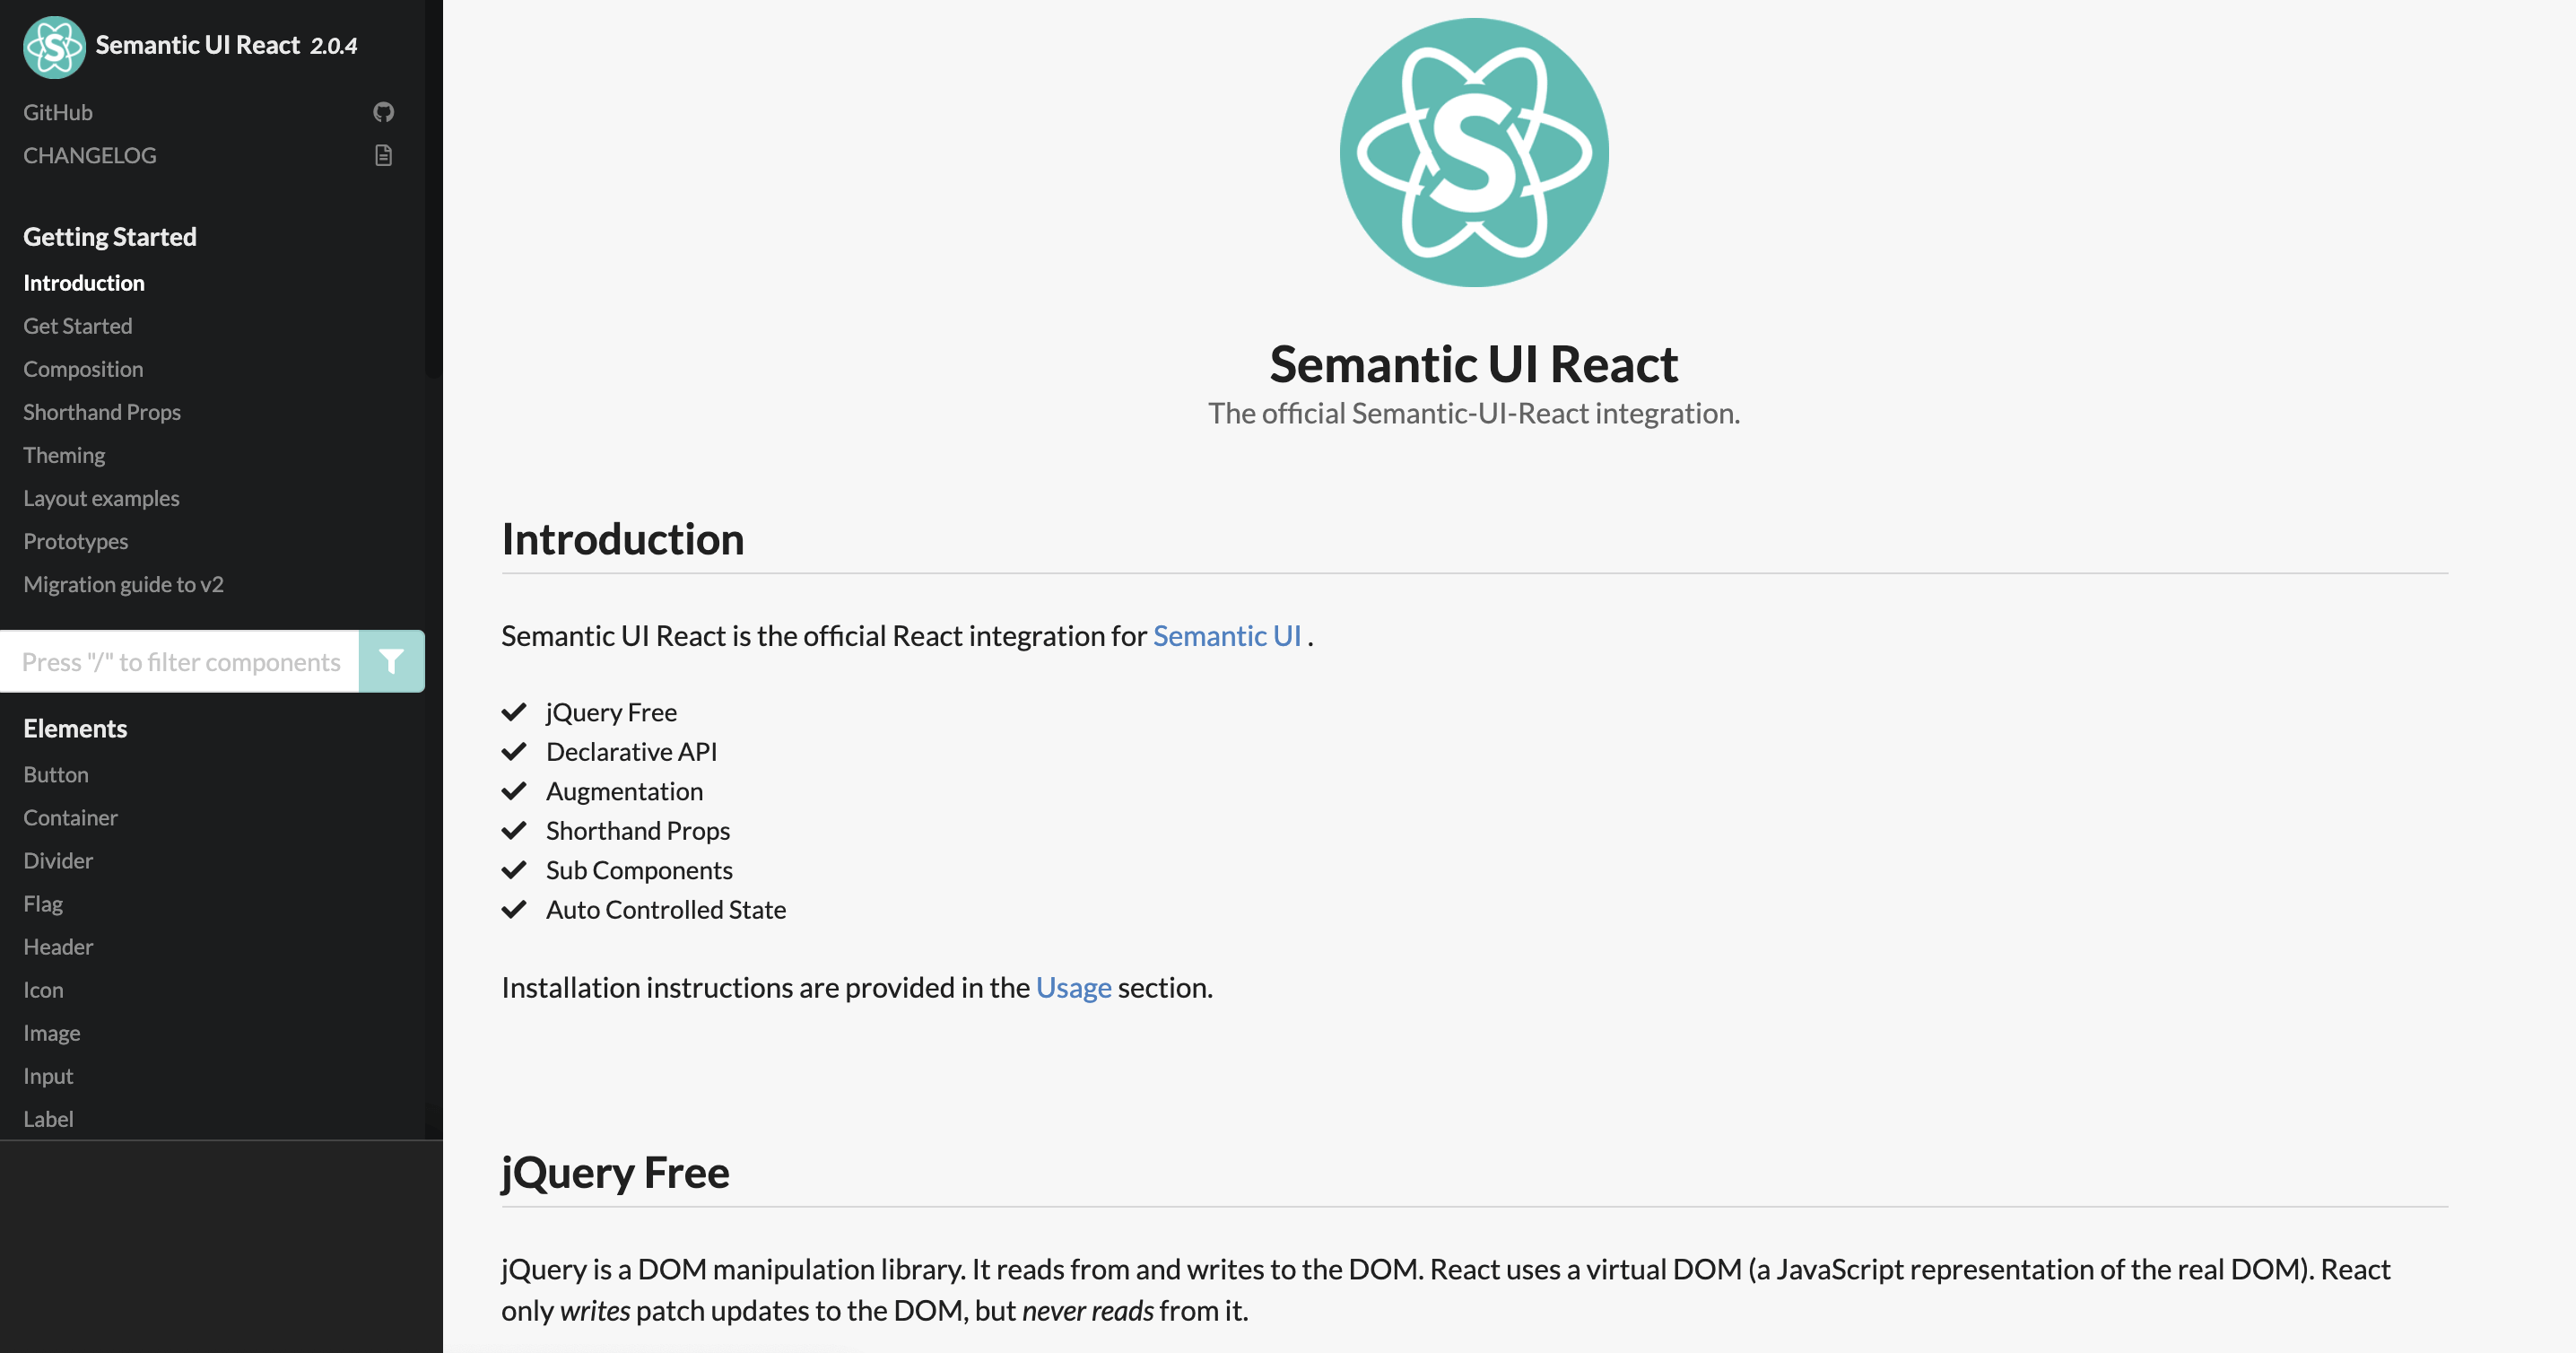Click checkmark icon beside Auto Controlled State

click(514, 910)
